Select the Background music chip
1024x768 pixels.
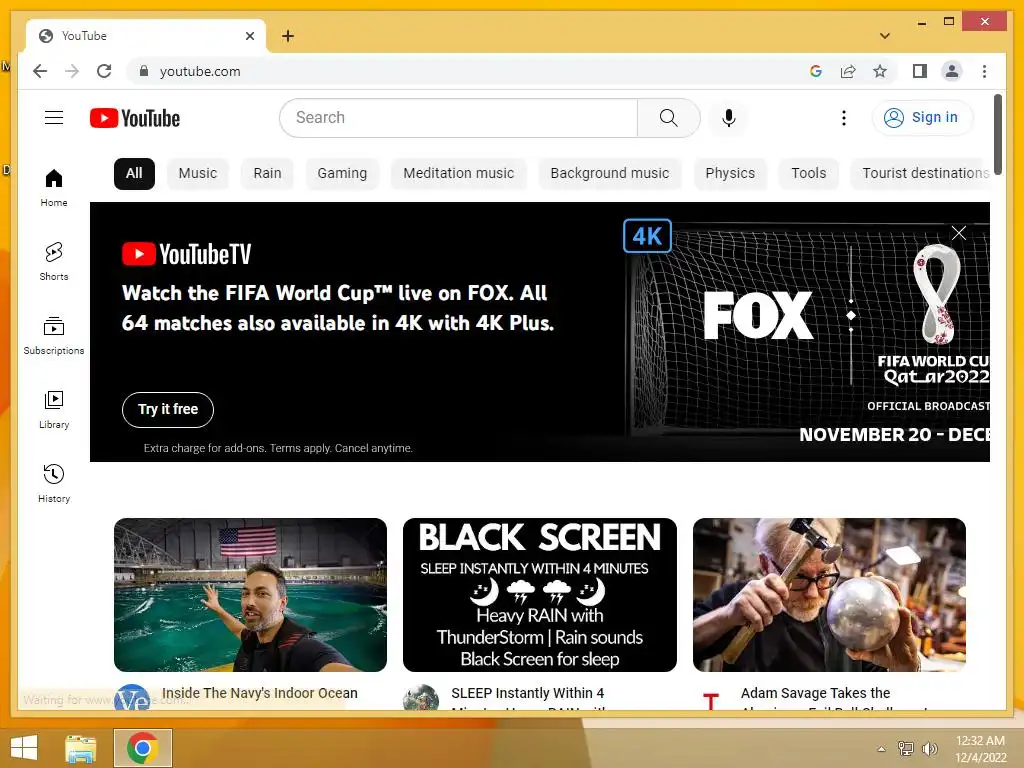tap(609, 173)
